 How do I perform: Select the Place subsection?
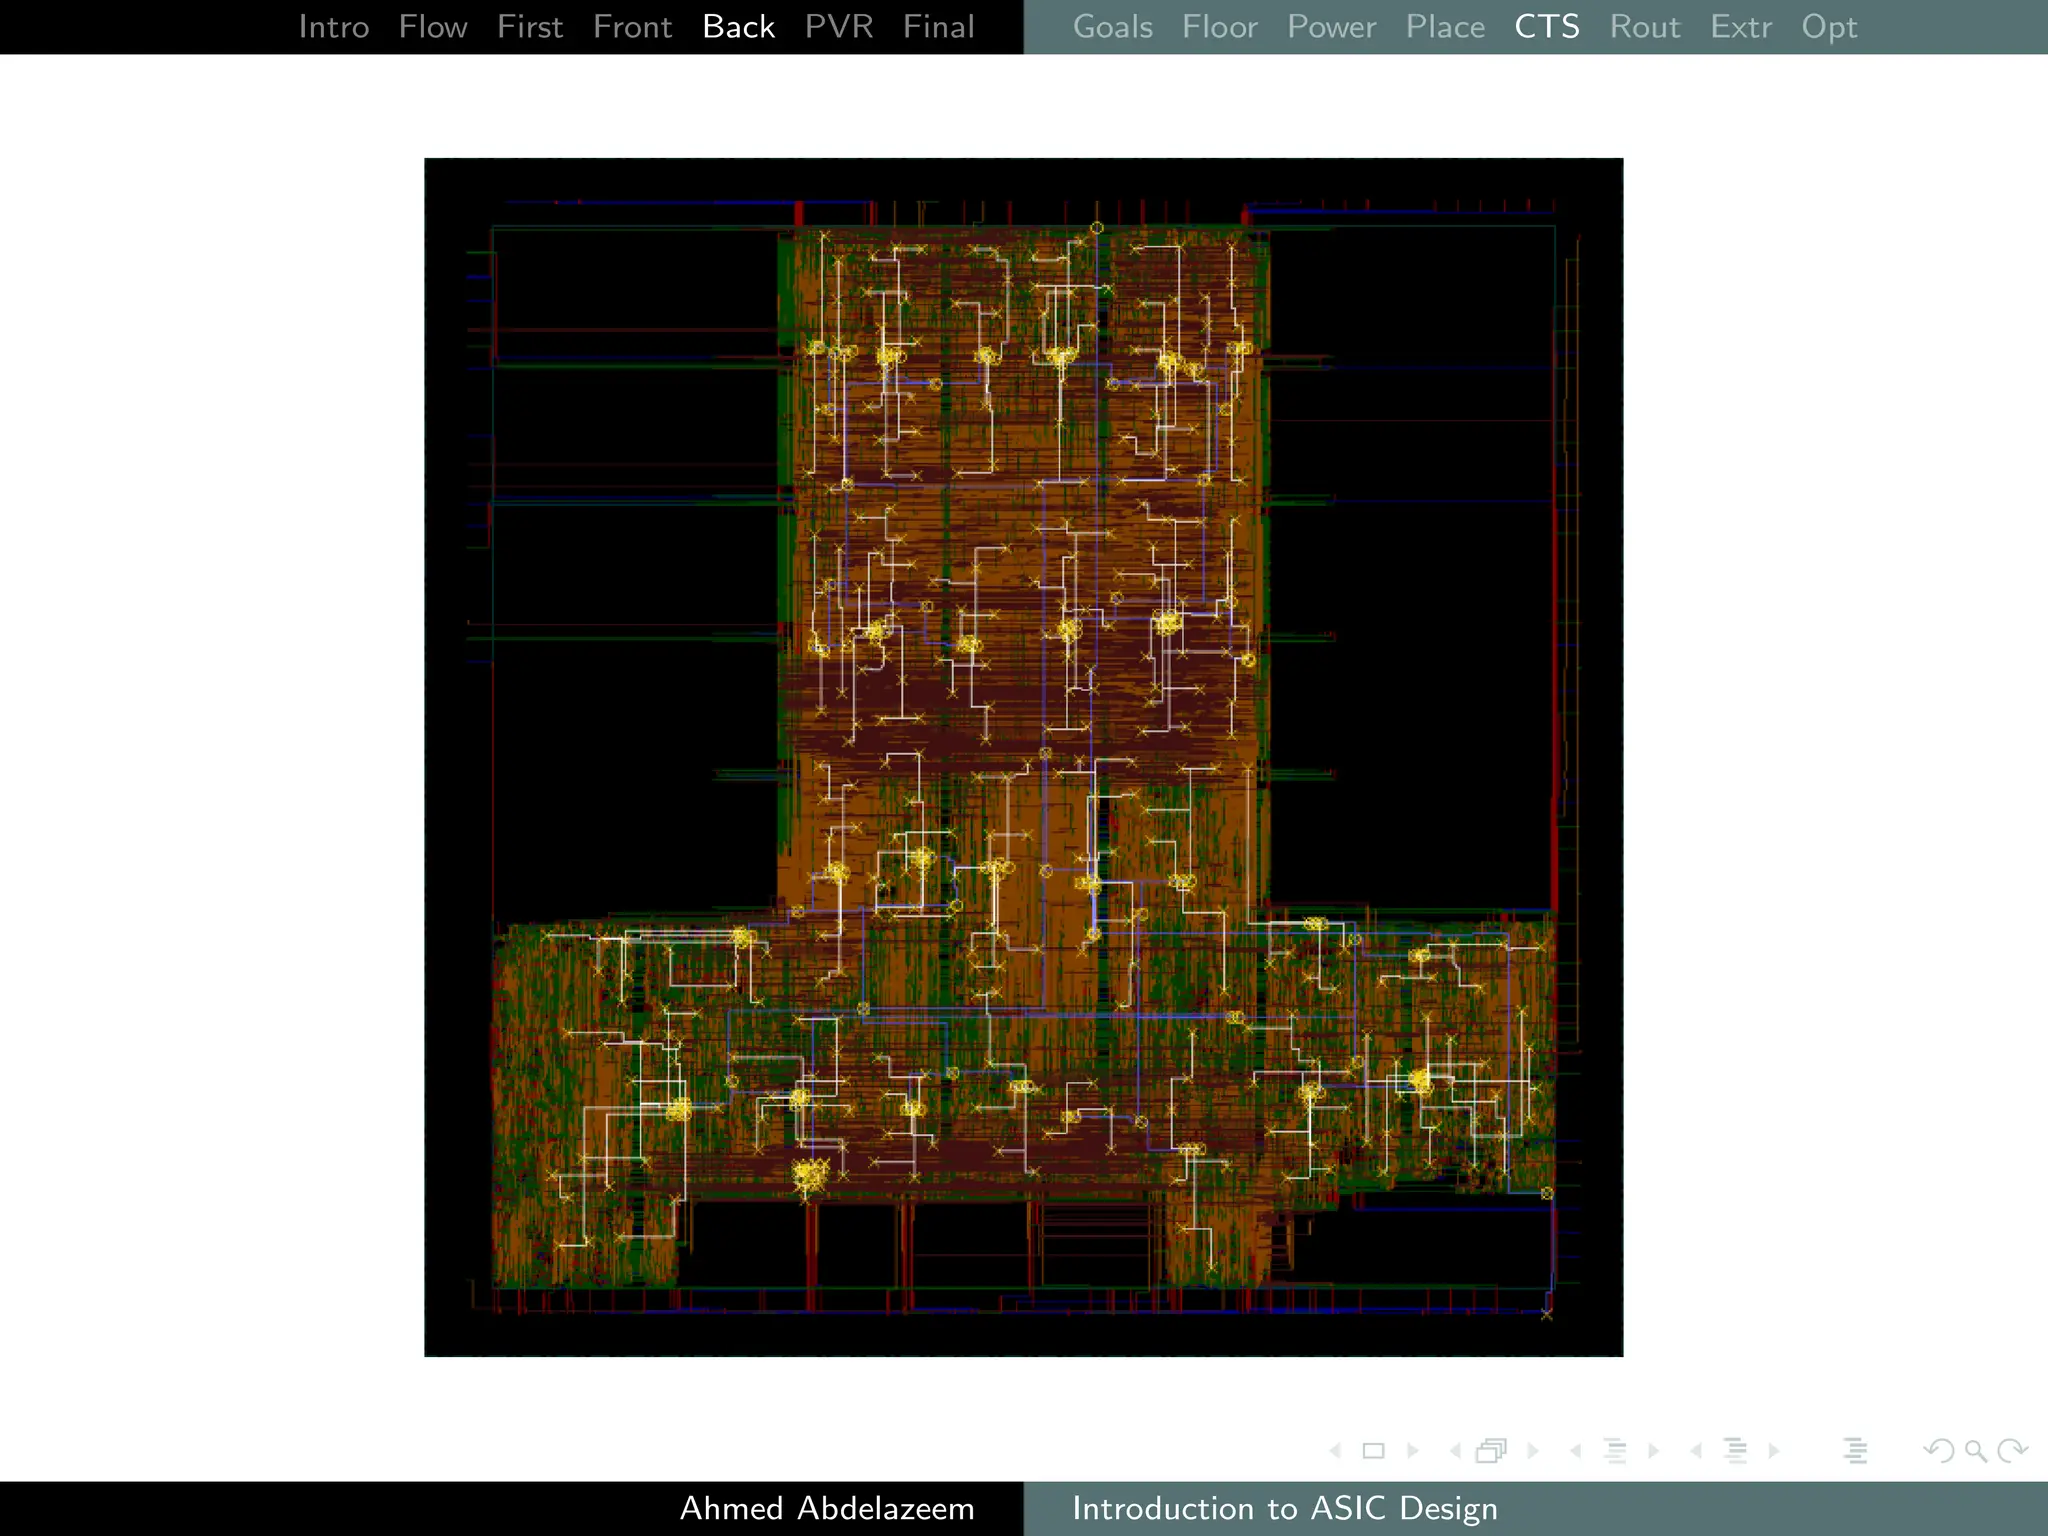click(1445, 27)
